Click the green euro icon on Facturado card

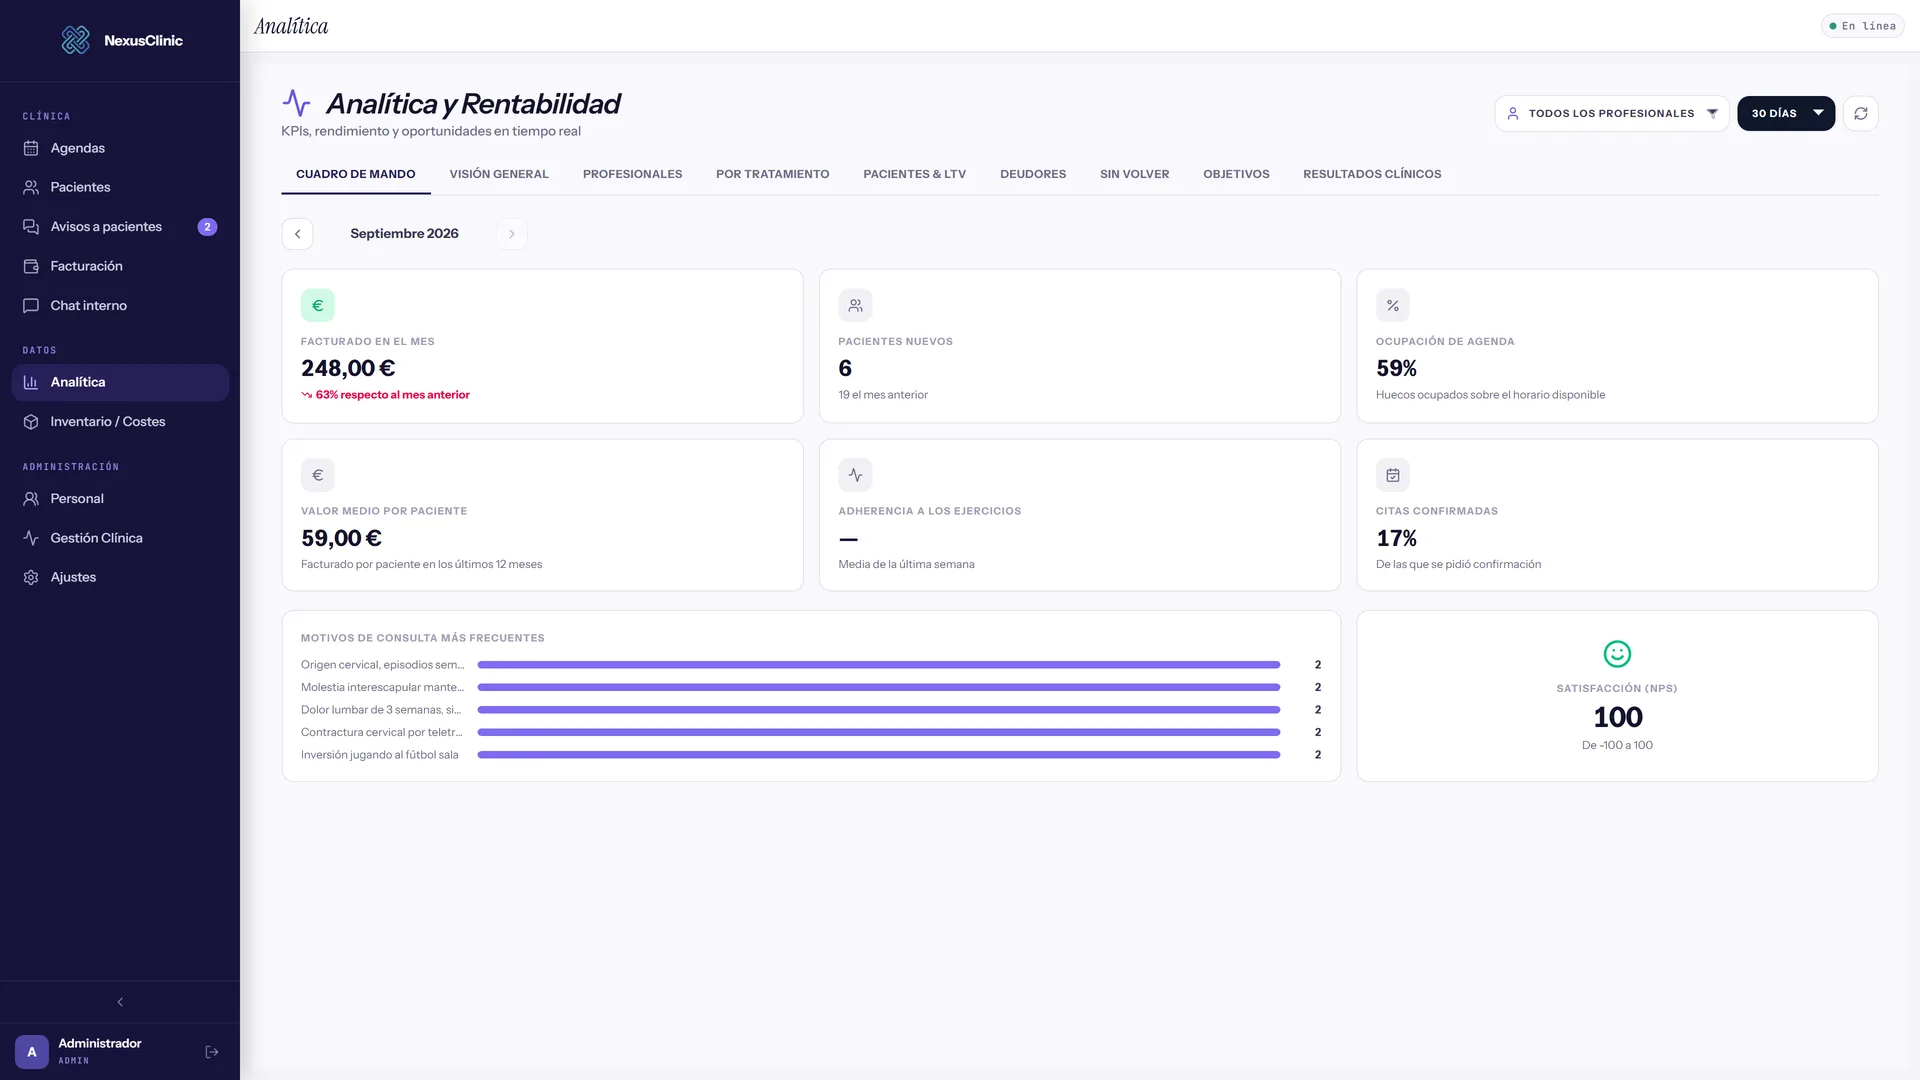[318, 306]
